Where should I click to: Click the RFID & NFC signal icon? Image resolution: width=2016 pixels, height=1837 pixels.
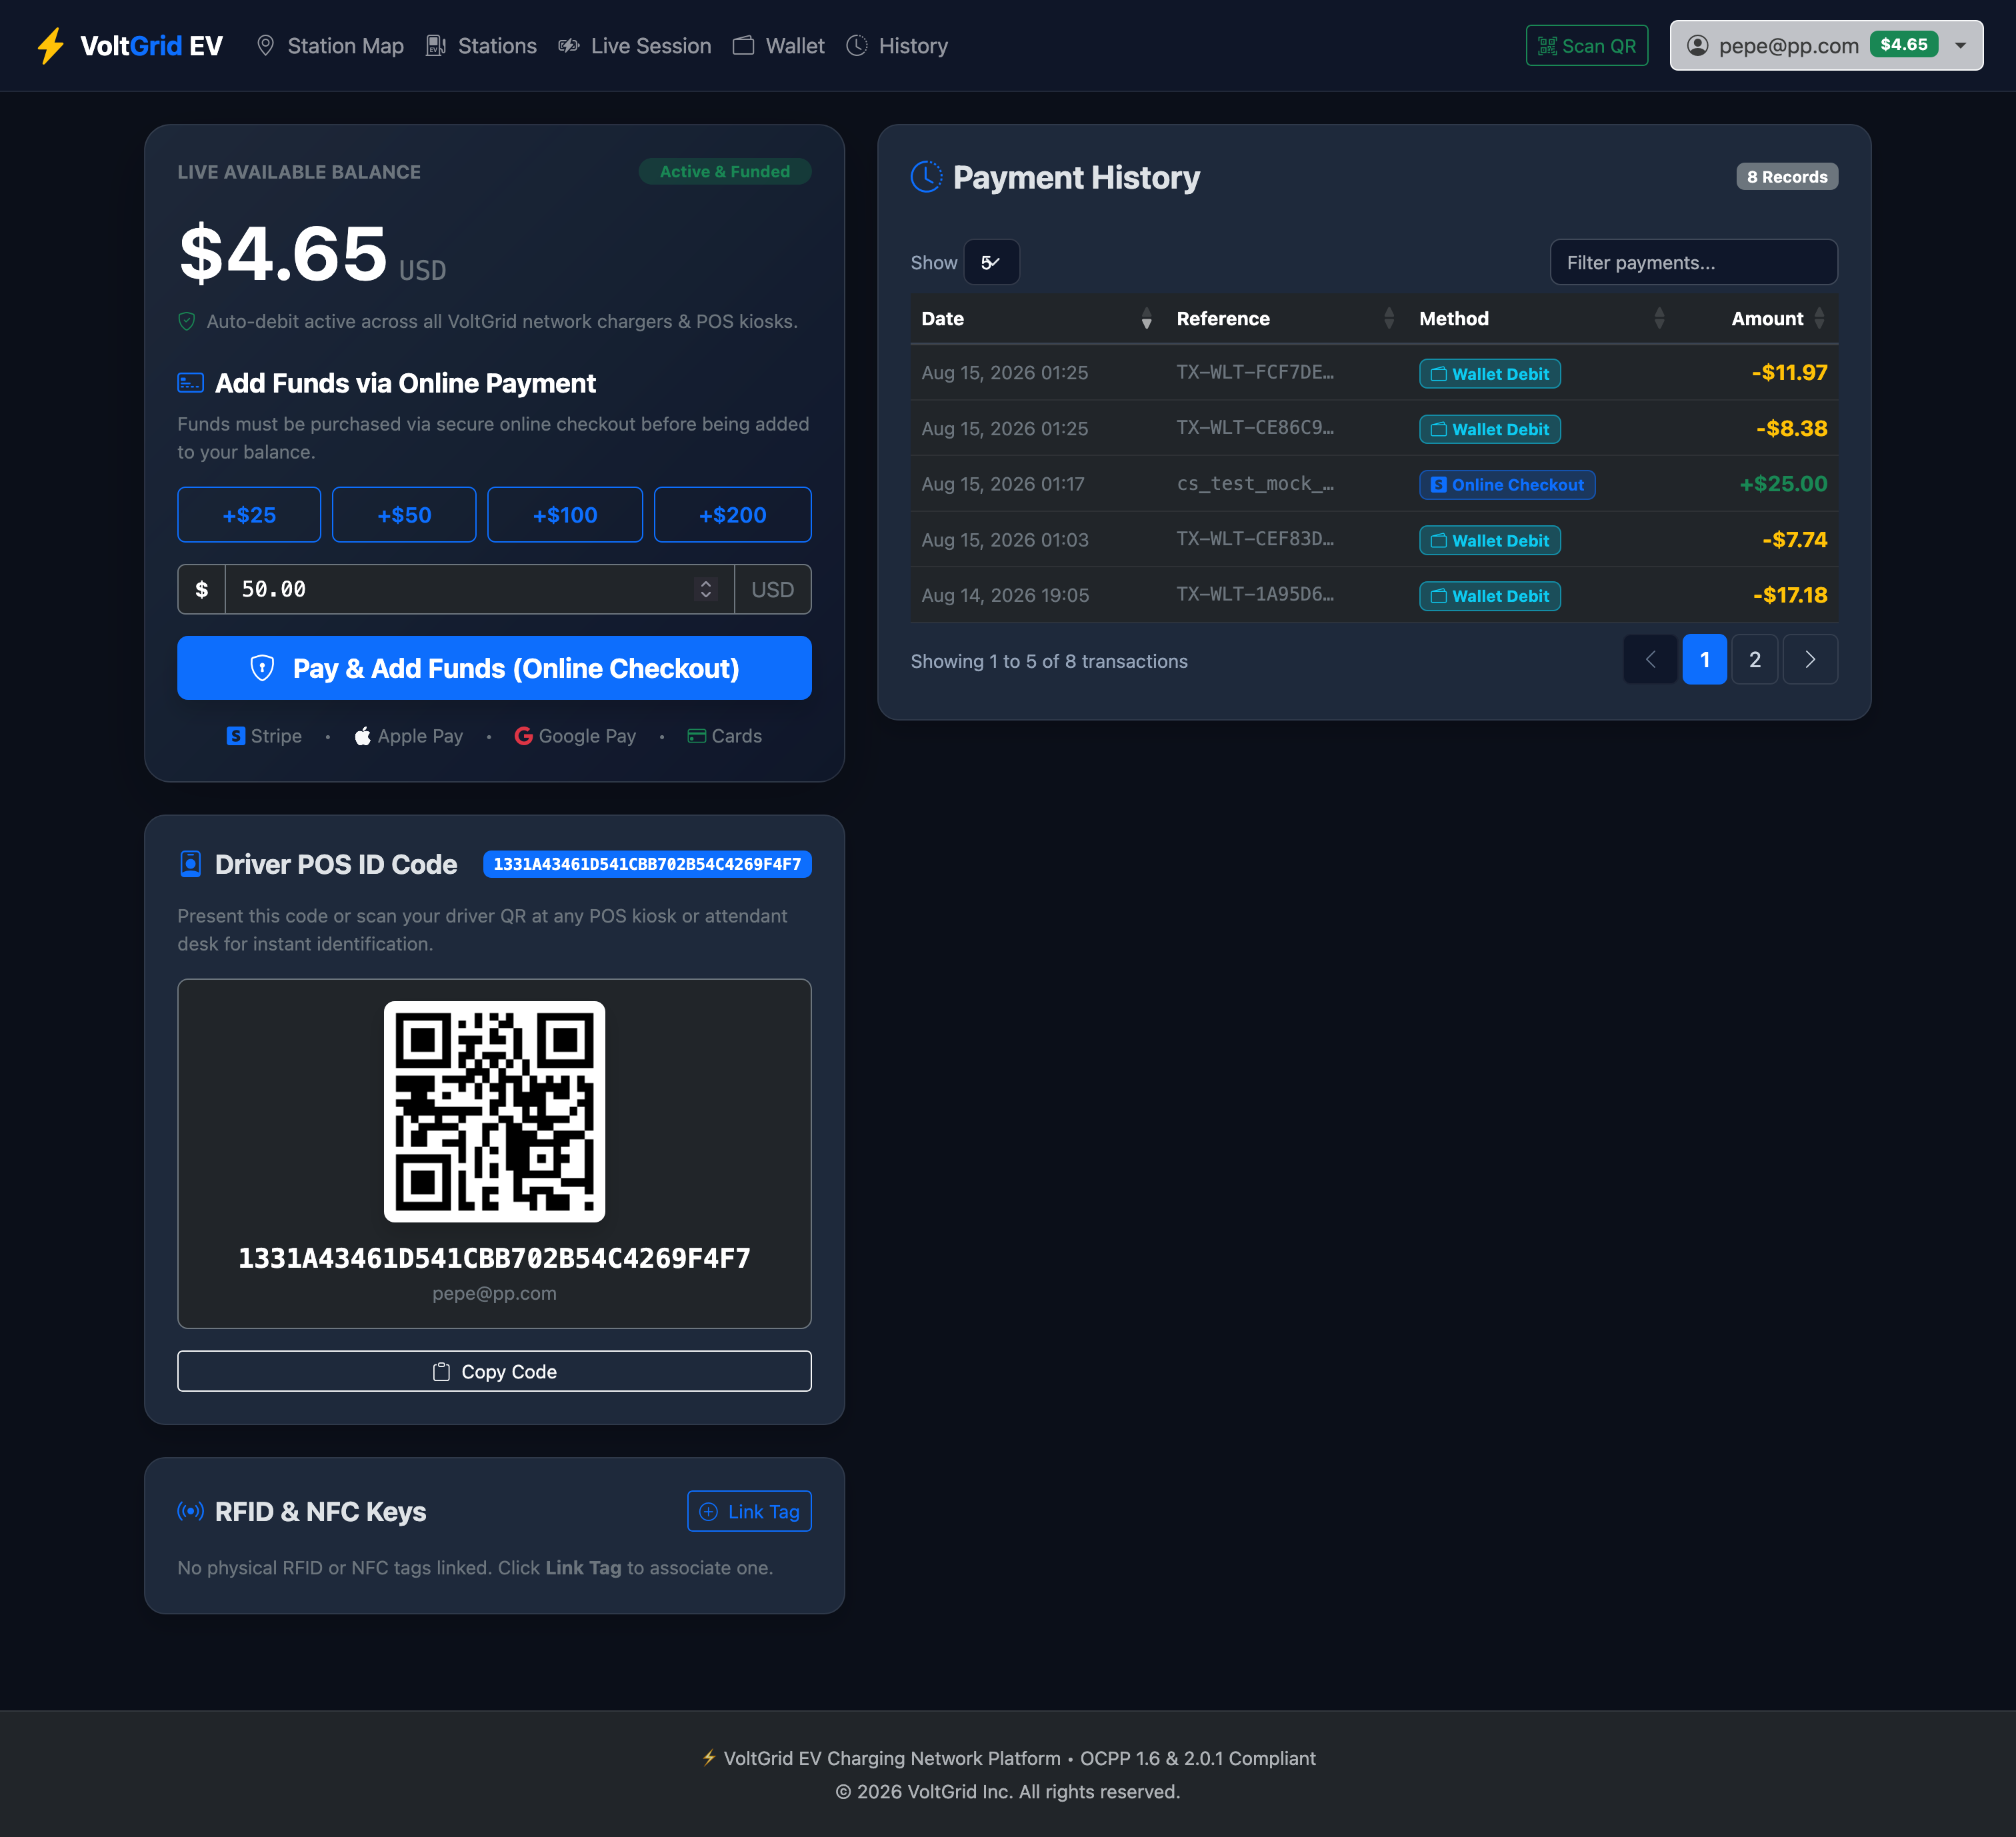pos(190,1511)
